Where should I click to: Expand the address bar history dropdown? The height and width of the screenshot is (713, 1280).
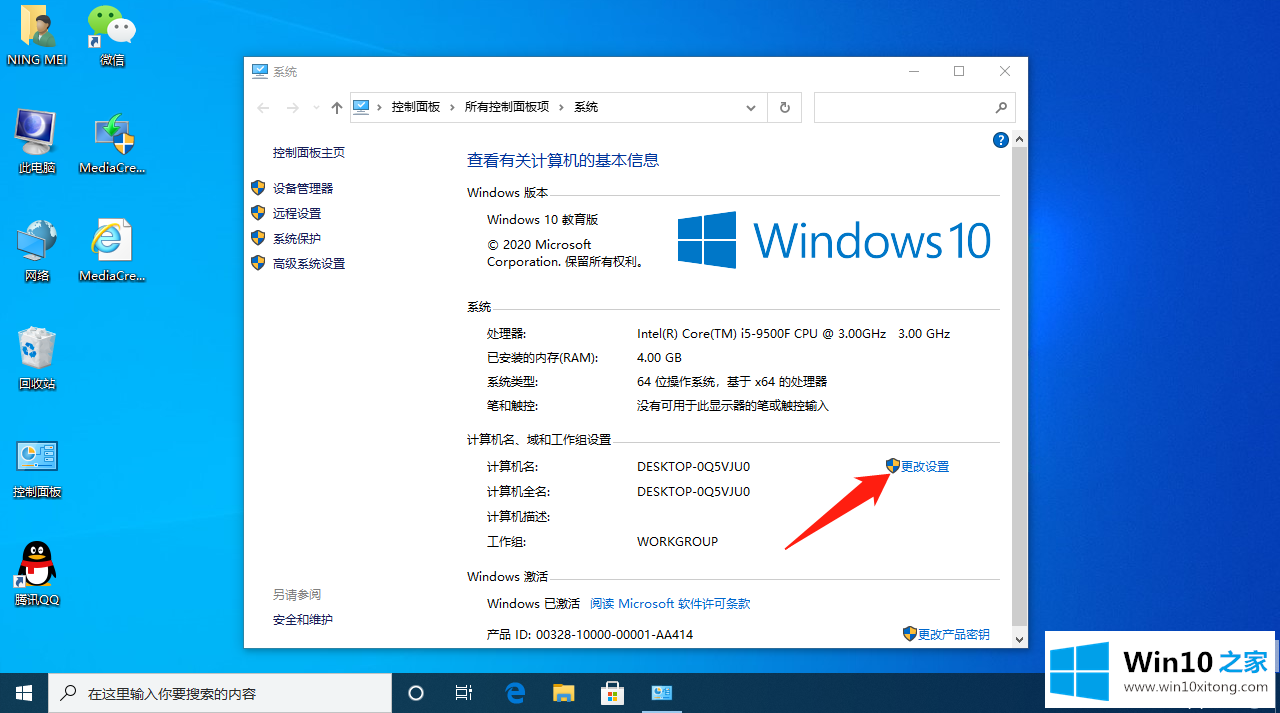[751, 107]
